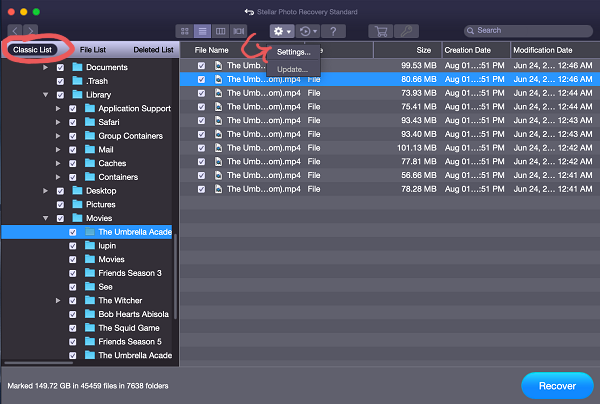The image size is (600, 404).
Task: Click file icon of the 78.28 MB video
Action: [x=218, y=189]
